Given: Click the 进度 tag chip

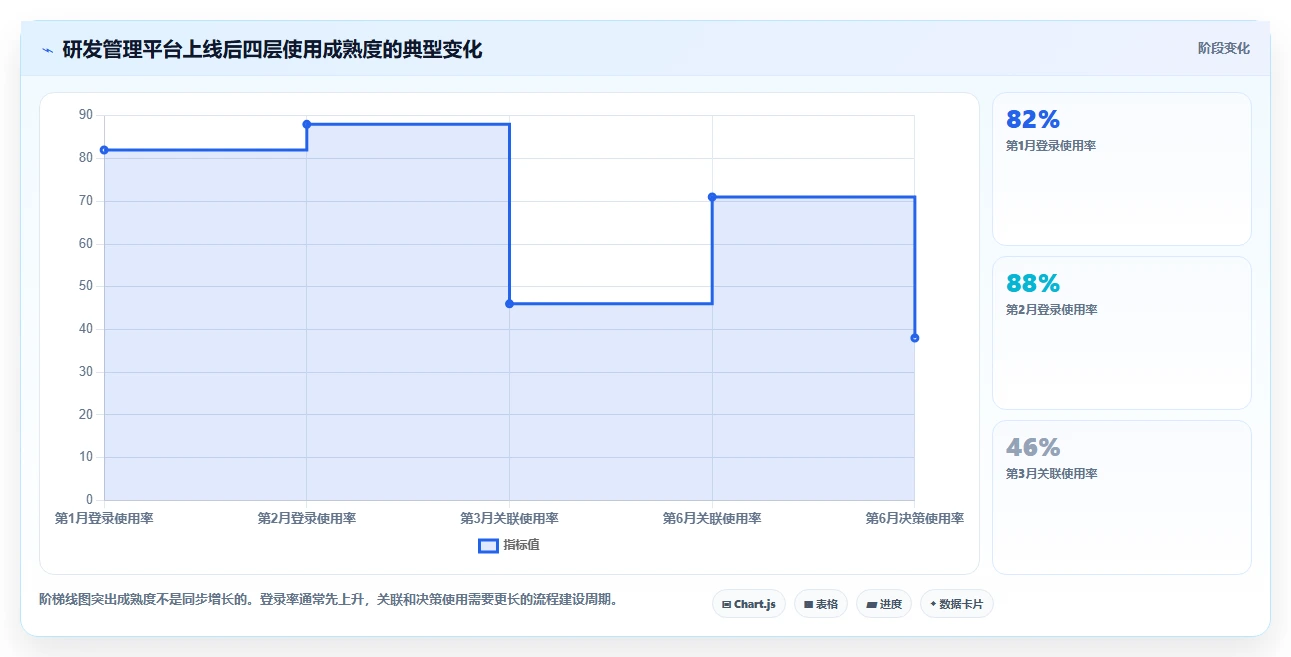Looking at the screenshot, I should [884, 604].
